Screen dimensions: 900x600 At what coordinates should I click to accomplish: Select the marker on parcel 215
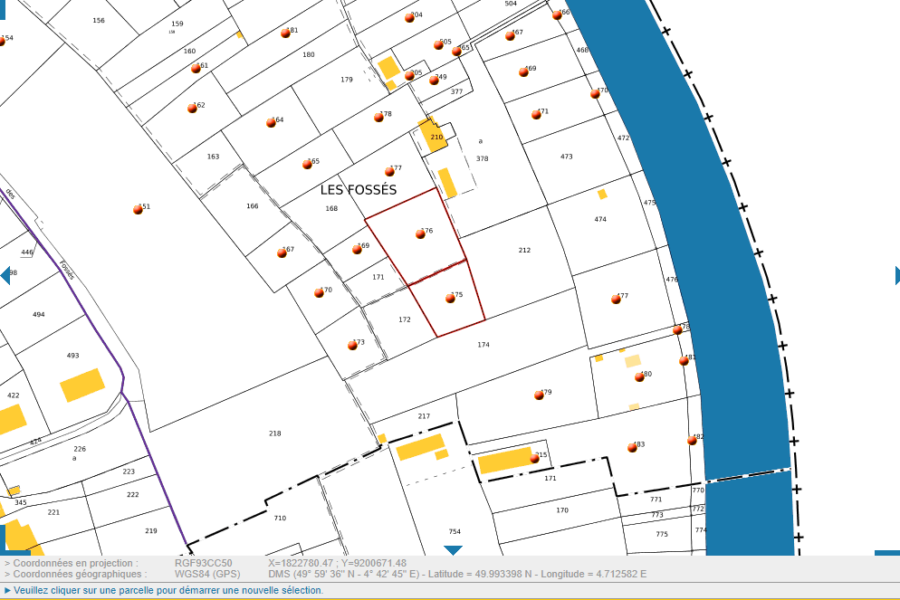(x=534, y=458)
